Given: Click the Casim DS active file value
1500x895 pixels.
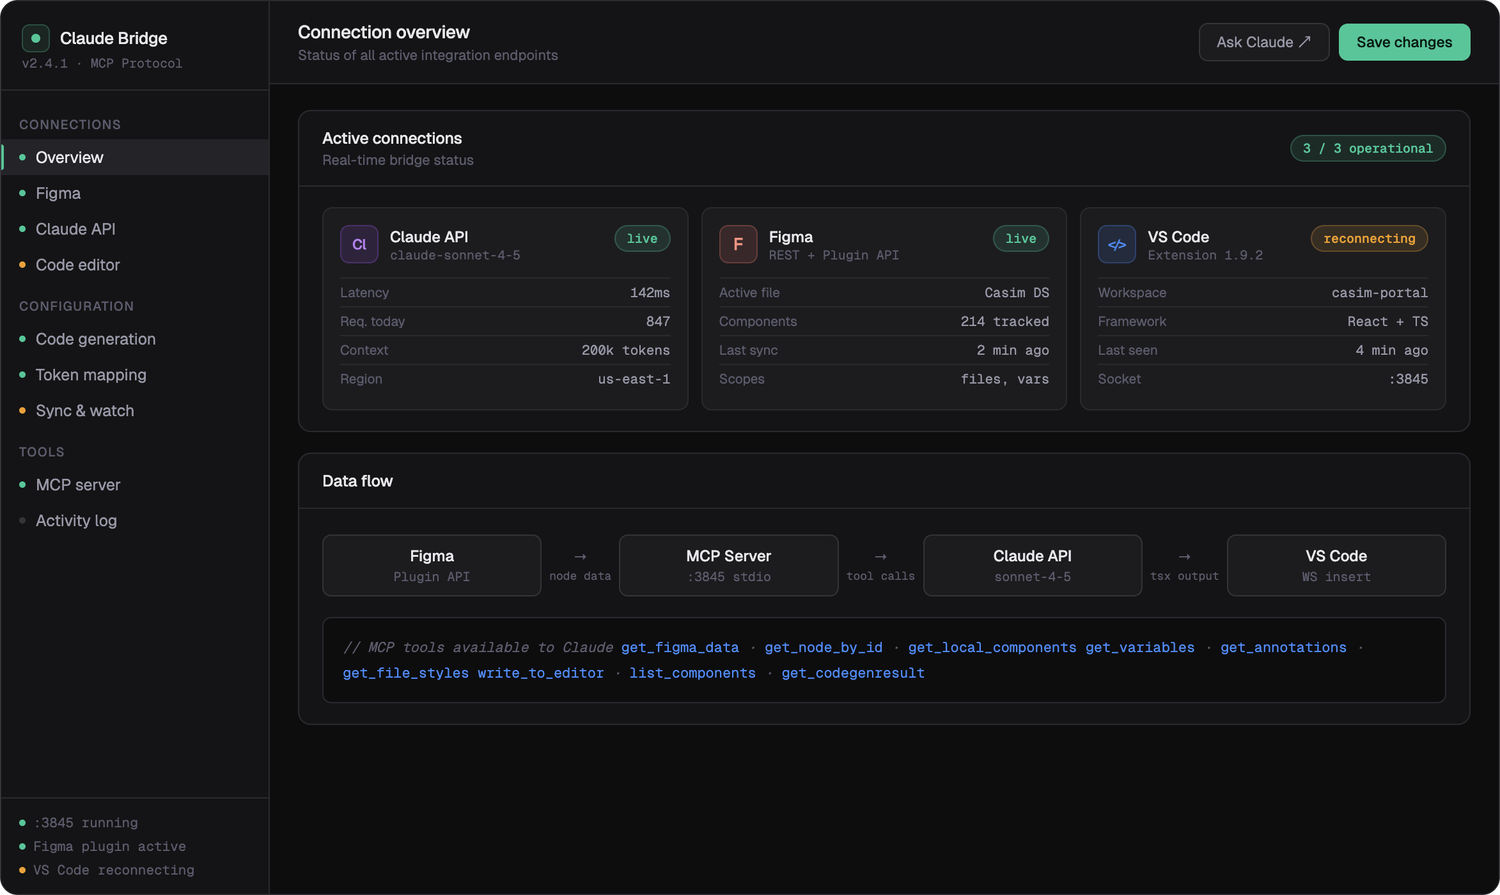Looking at the screenshot, I should [1017, 293].
